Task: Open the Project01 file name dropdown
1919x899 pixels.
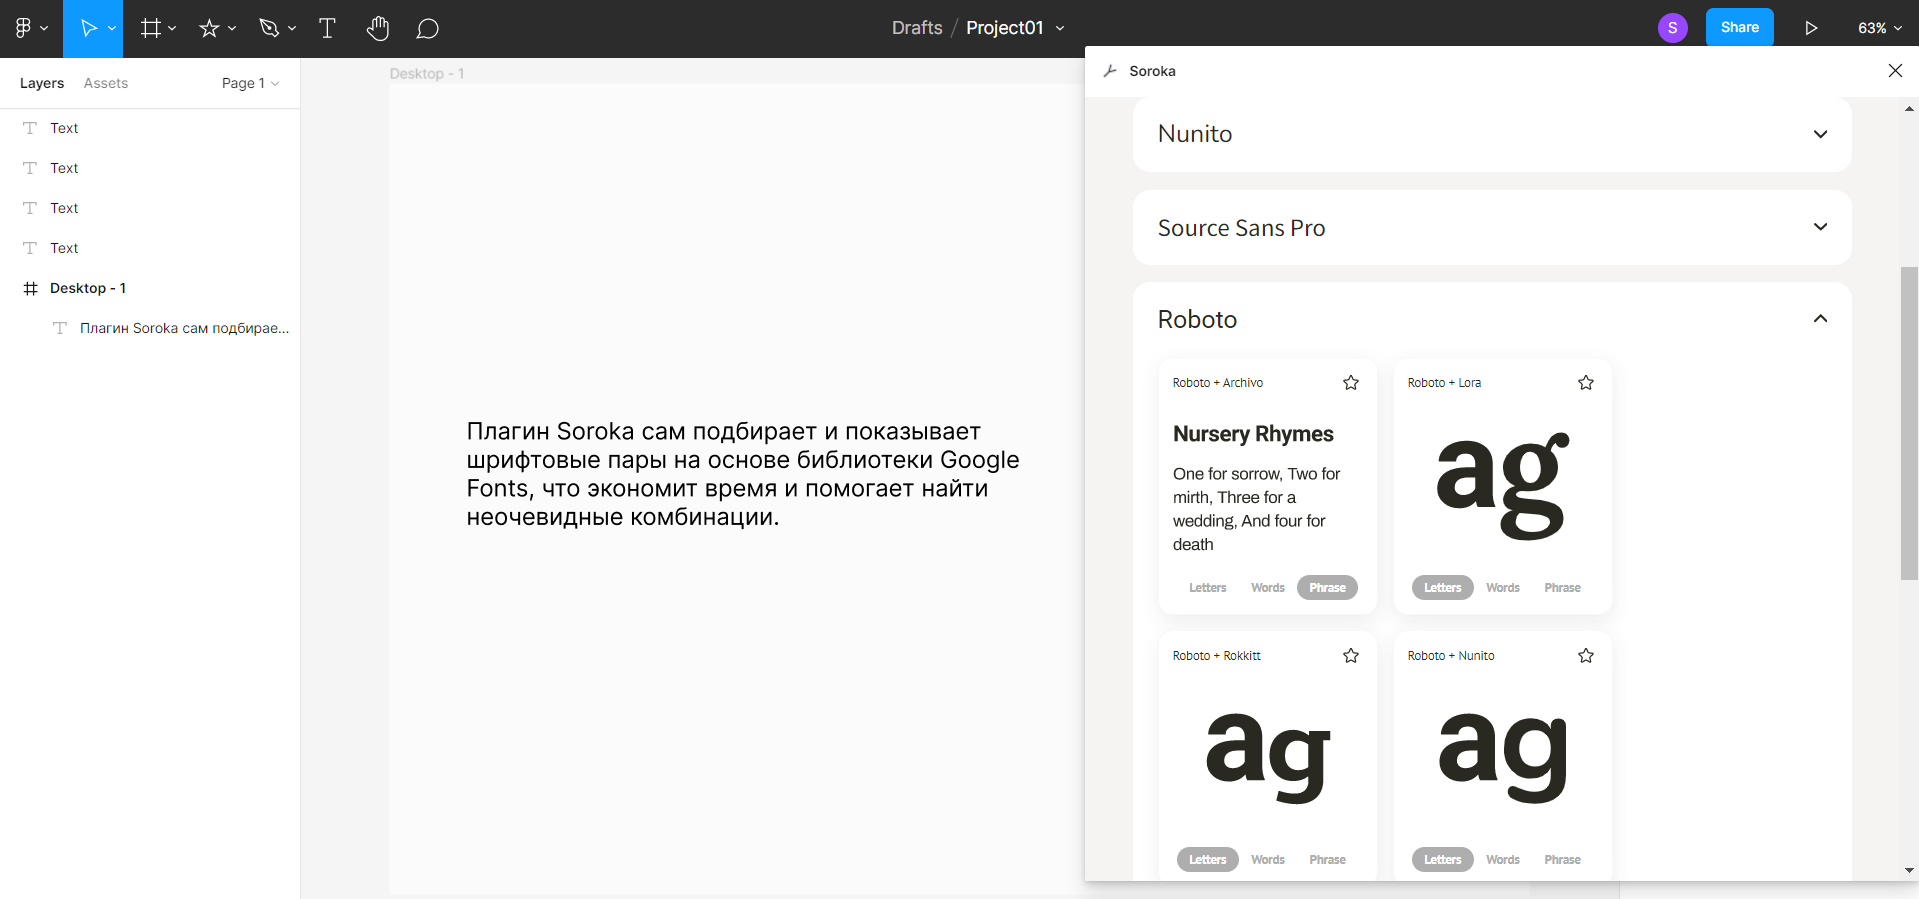Action: (x=1060, y=28)
